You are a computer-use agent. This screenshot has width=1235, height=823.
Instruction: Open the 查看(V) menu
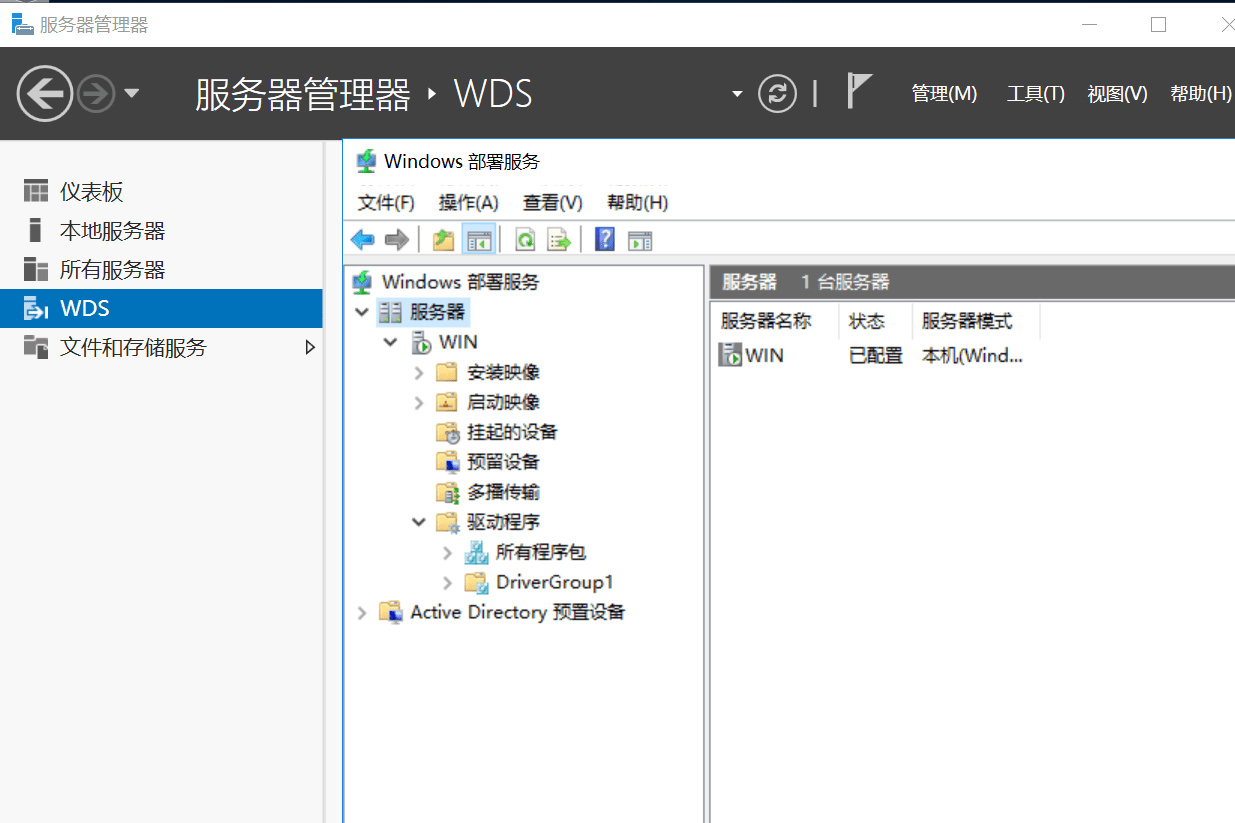click(552, 202)
